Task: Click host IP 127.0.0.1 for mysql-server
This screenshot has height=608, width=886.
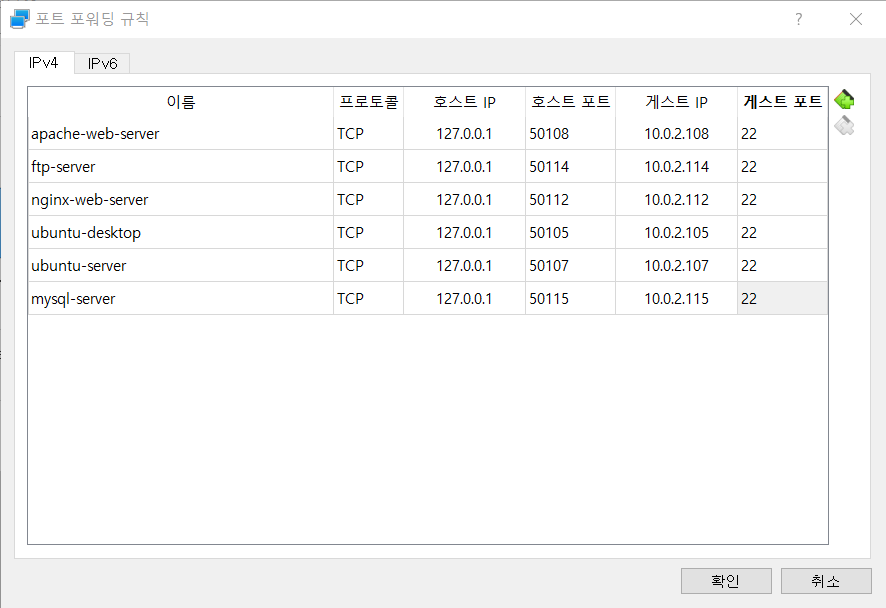Action: pos(464,298)
